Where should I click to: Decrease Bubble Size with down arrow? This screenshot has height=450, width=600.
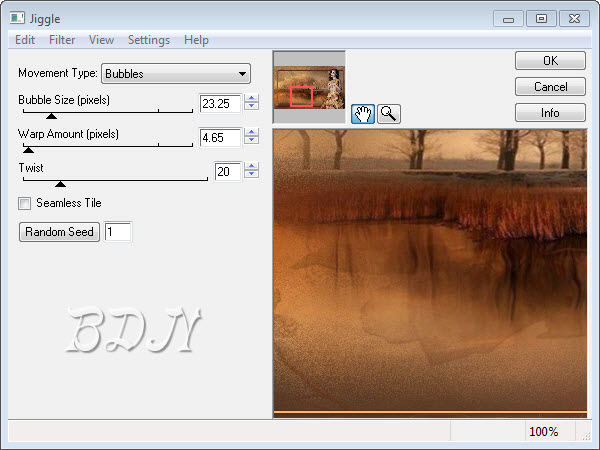coord(251,106)
